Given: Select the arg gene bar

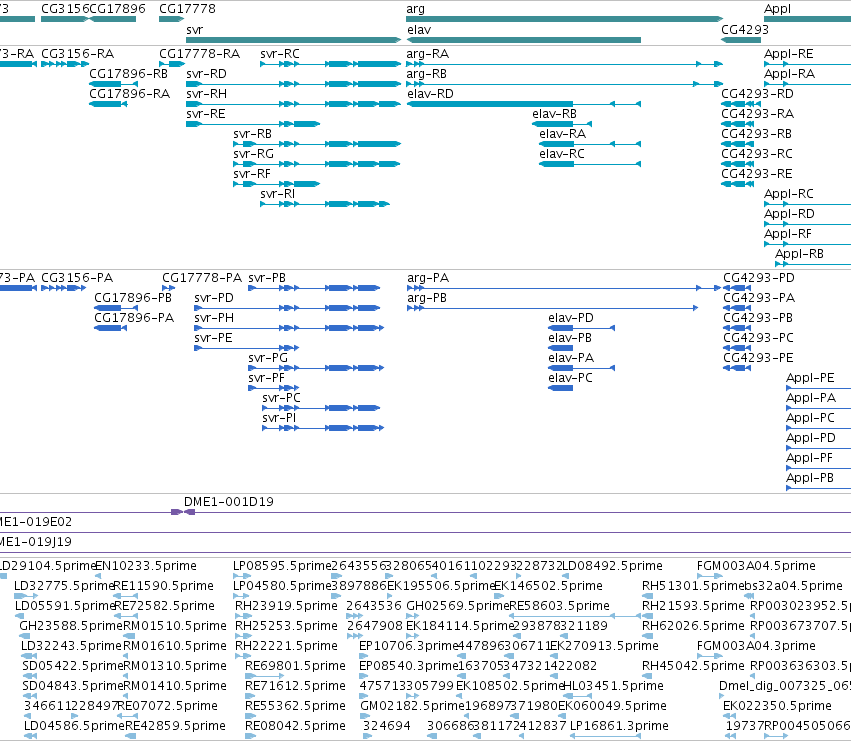Looking at the screenshot, I should (564, 19).
